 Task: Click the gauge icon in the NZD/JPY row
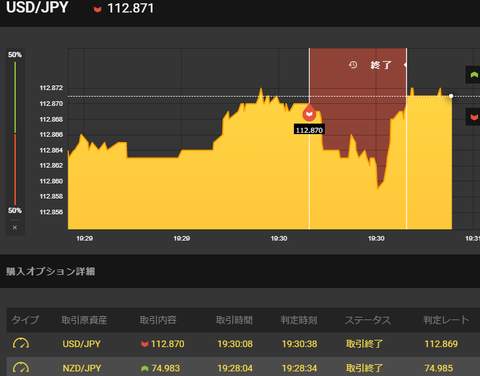21,368
